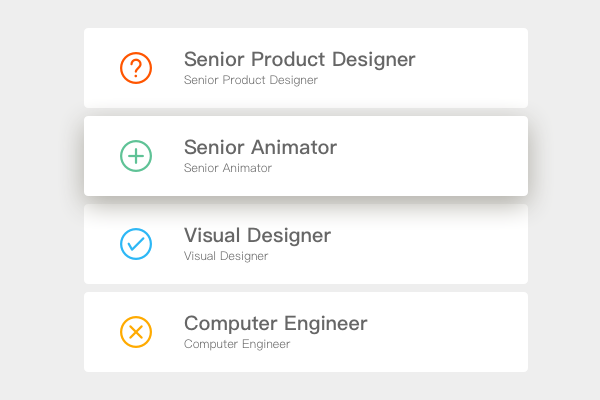Select the Senior Product Designer heading

click(x=299, y=59)
